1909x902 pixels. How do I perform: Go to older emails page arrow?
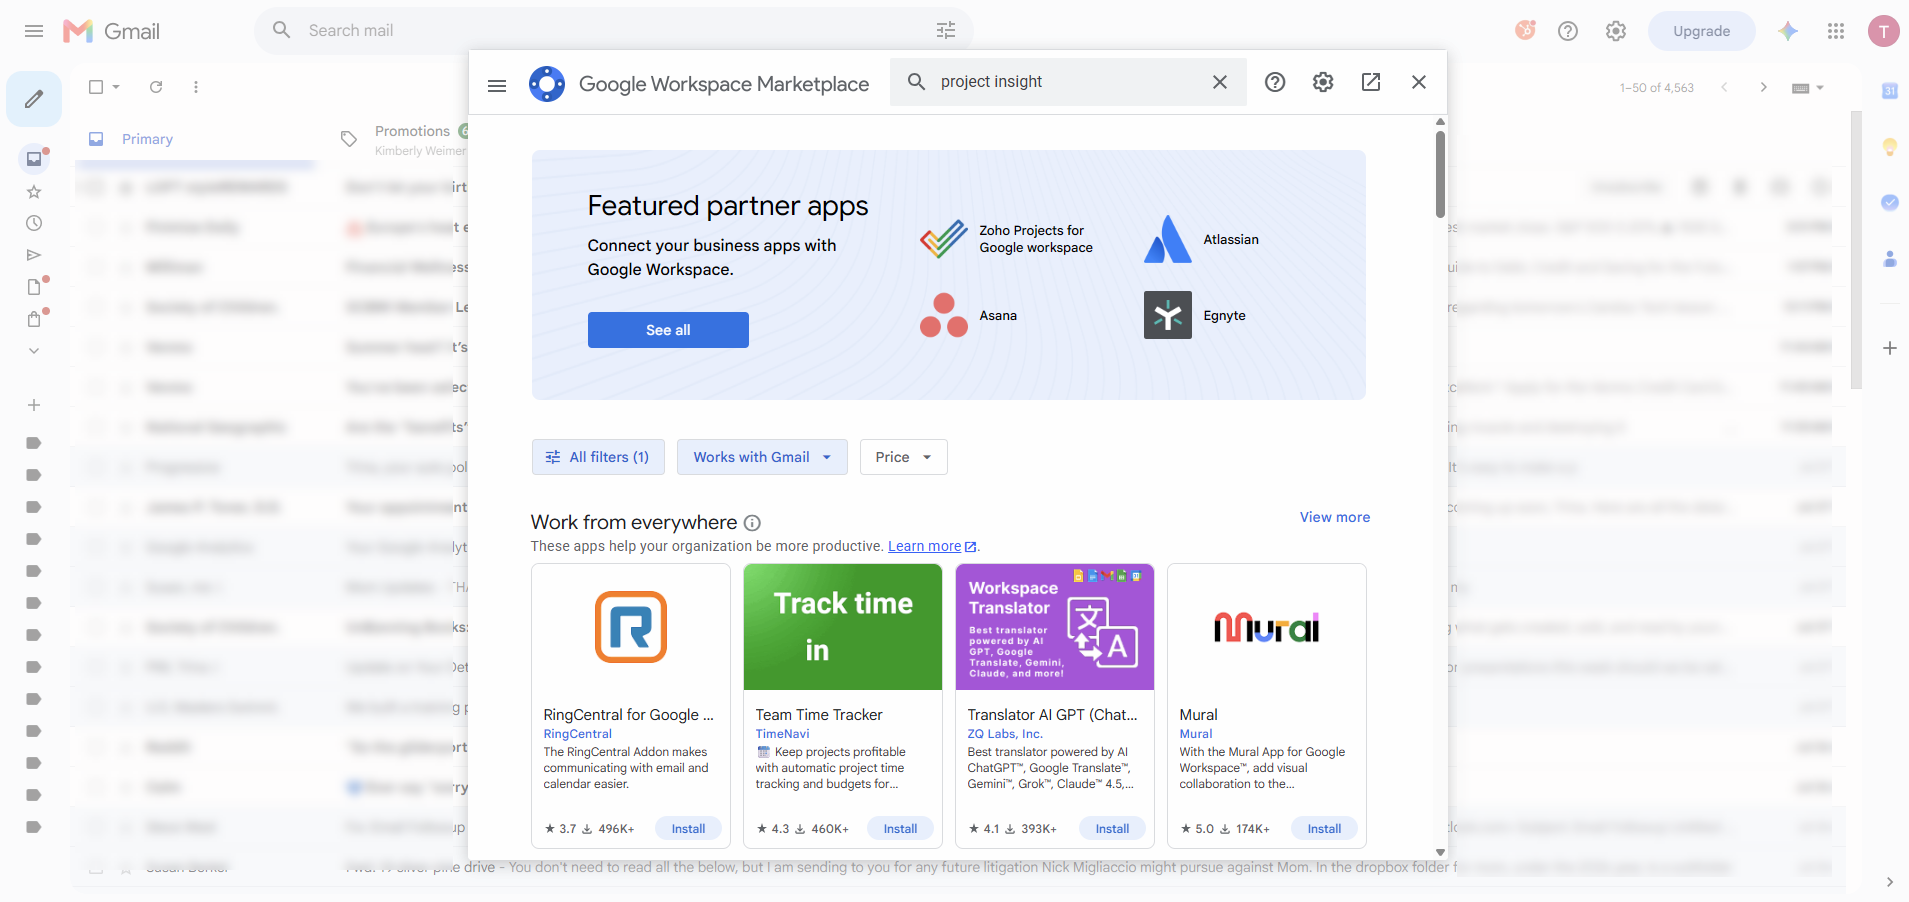[x=1764, y=87]
